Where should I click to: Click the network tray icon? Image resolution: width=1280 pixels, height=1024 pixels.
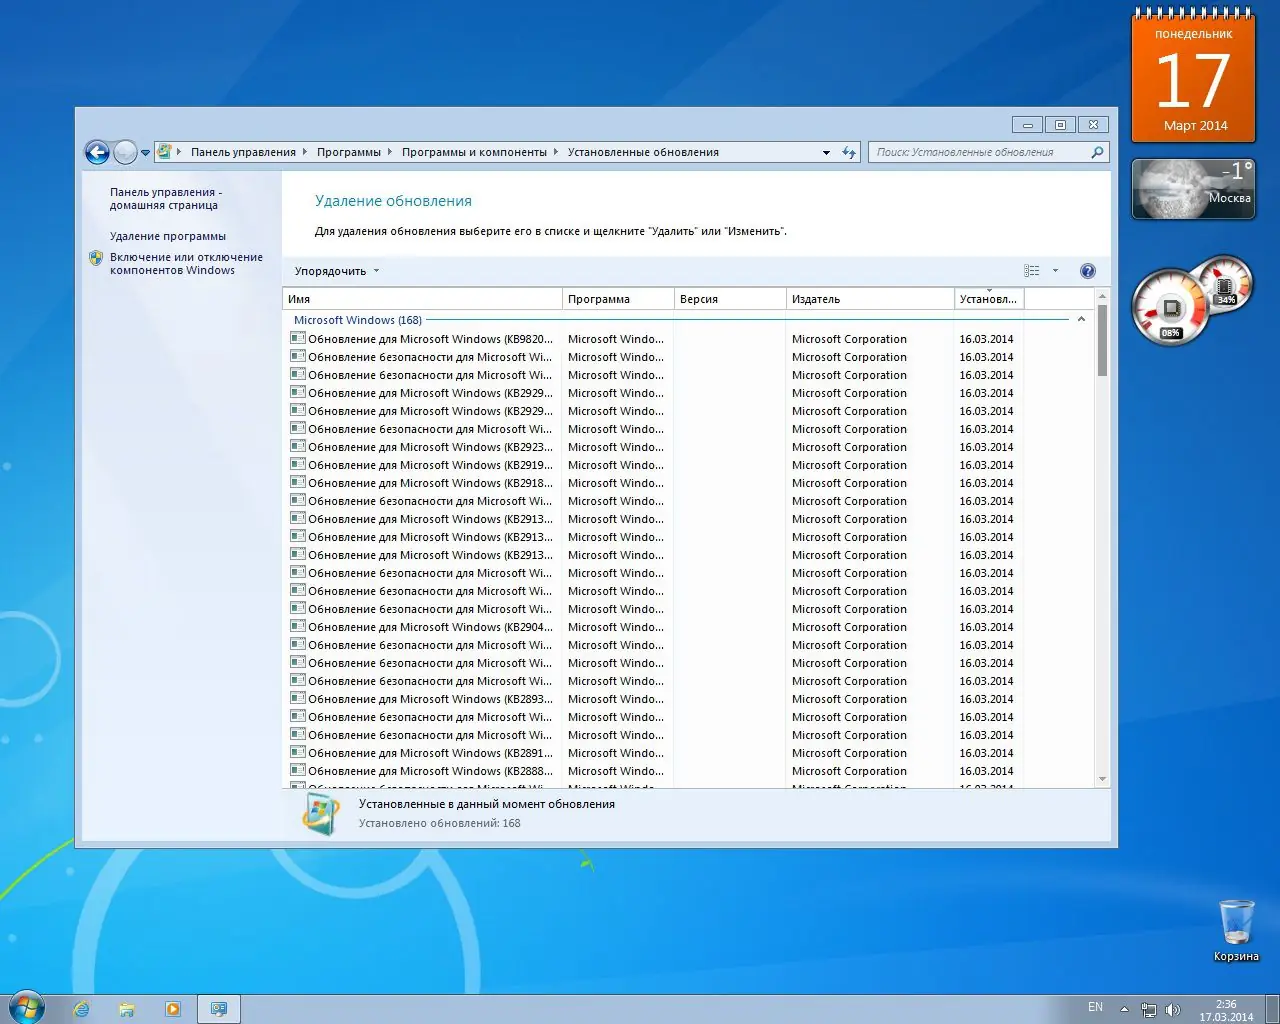pos(1149,1010)
